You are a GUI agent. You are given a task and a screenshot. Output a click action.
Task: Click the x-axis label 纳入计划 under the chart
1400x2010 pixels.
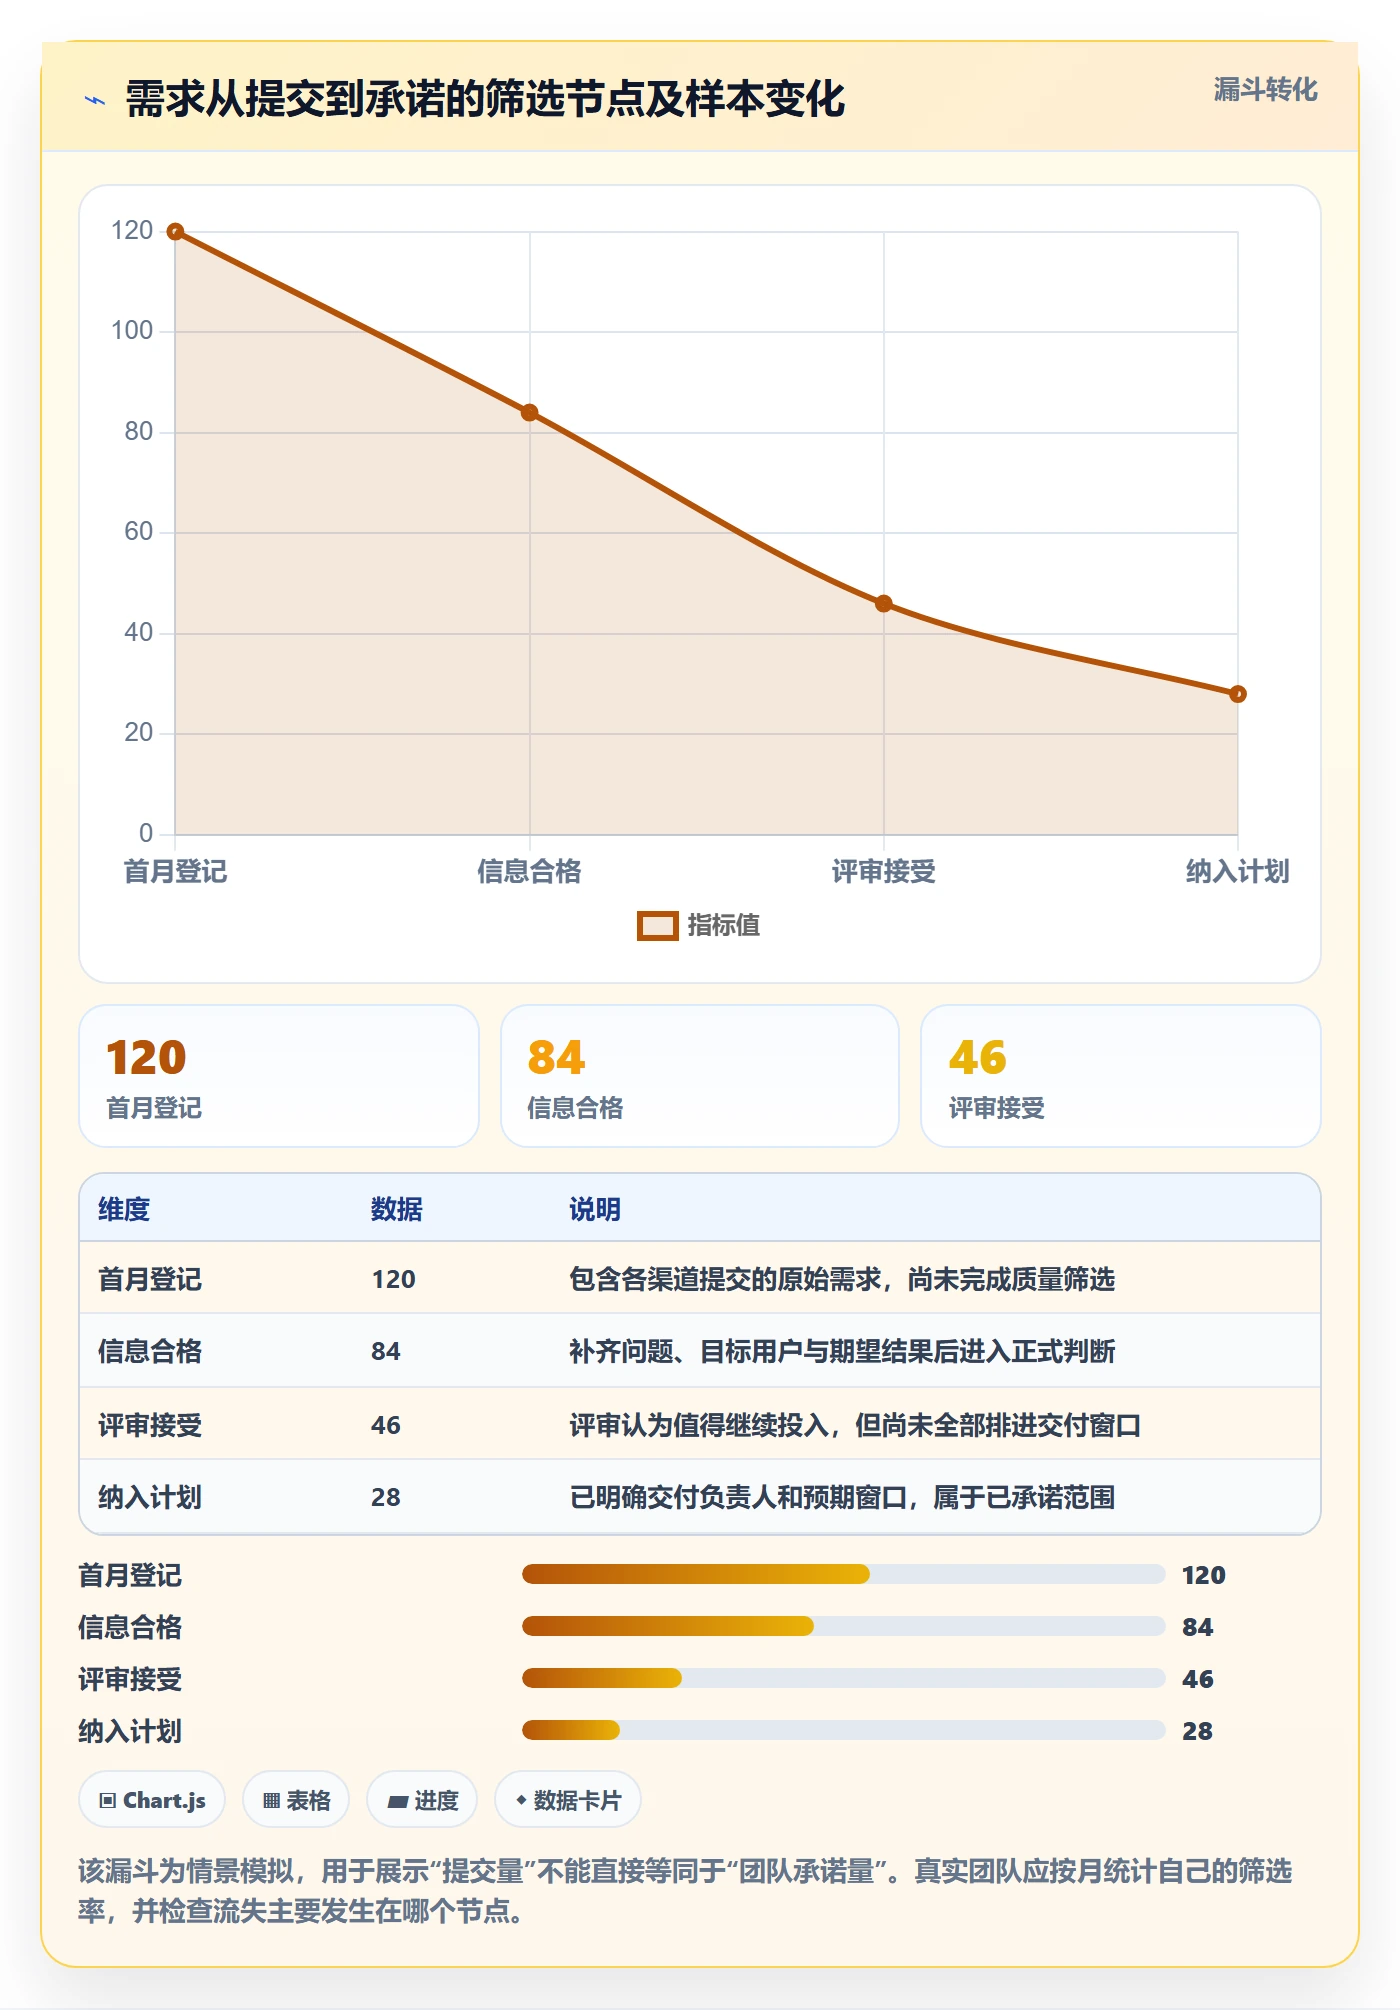pyautogui.click(x=1238, y=872)
